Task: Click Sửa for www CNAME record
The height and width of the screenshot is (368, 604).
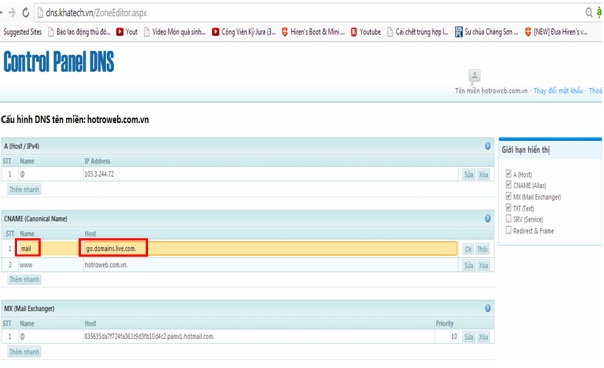Action: coord(468,265)
